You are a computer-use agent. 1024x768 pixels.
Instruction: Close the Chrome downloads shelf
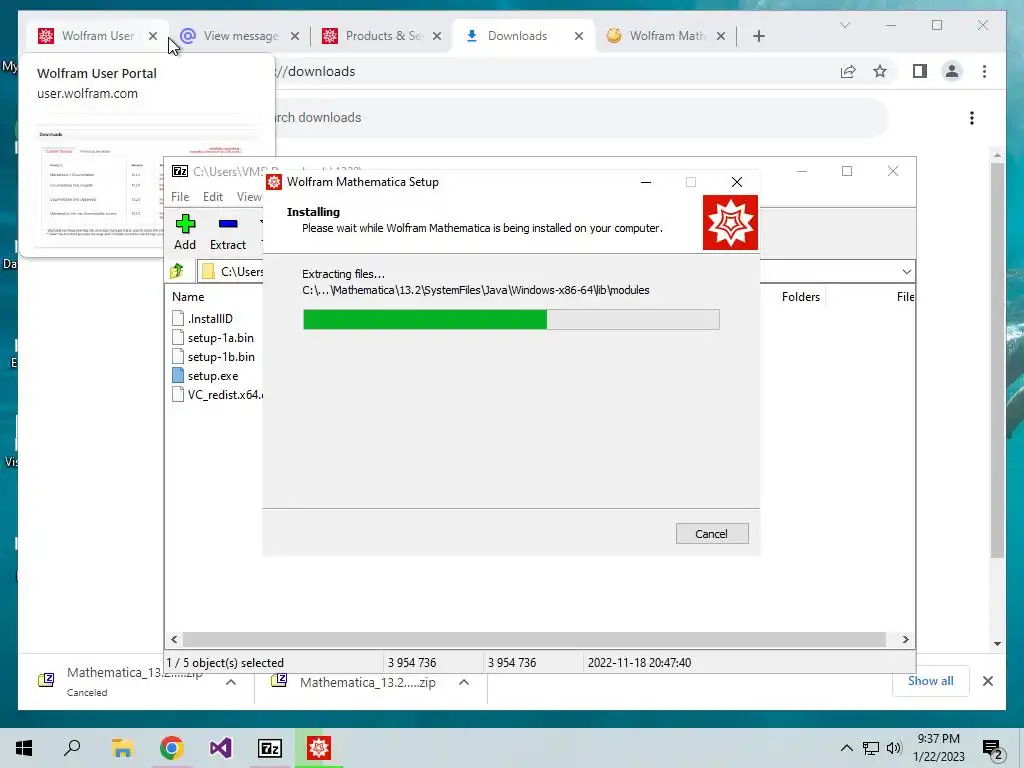[x=987, y=681]
